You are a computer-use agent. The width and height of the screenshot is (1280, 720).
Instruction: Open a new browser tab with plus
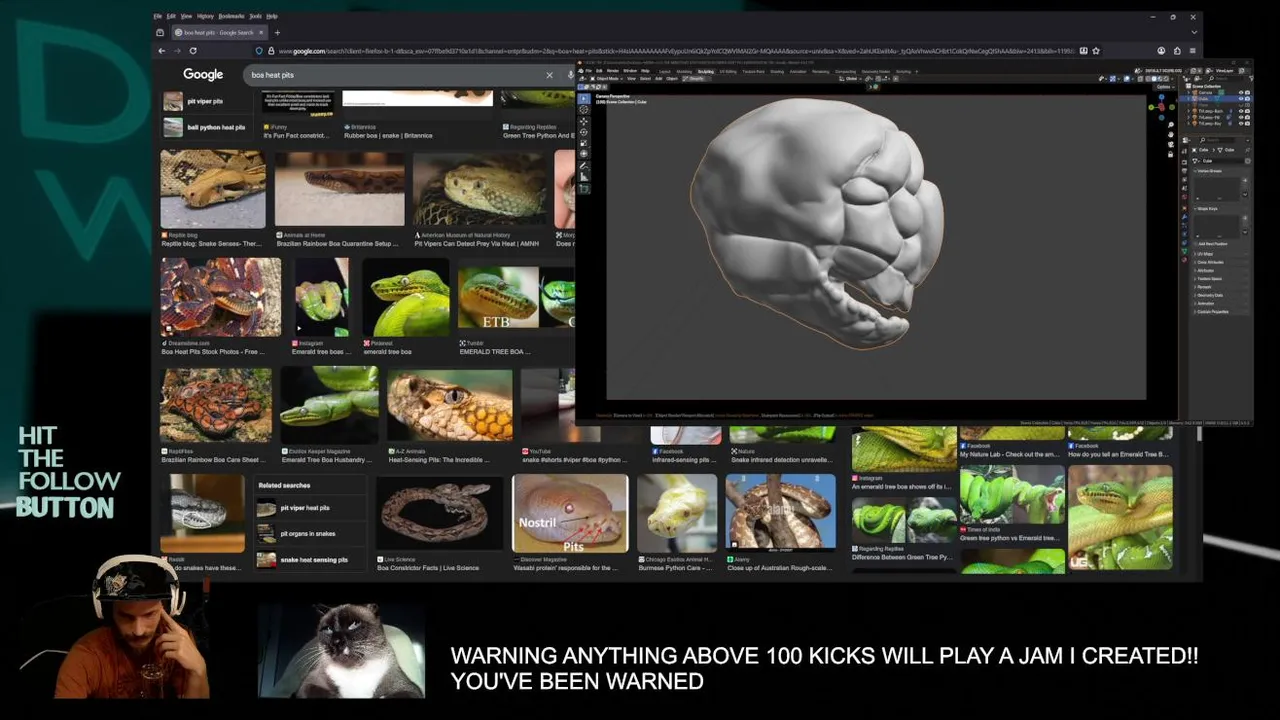pyautogui.click(x=277, y=32)
